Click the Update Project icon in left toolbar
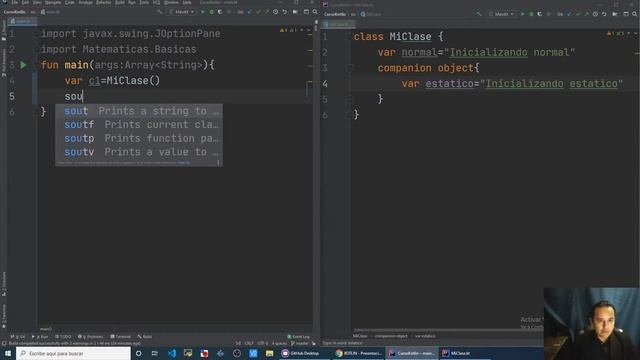The image size is (640, 360). tap(249, 12)
